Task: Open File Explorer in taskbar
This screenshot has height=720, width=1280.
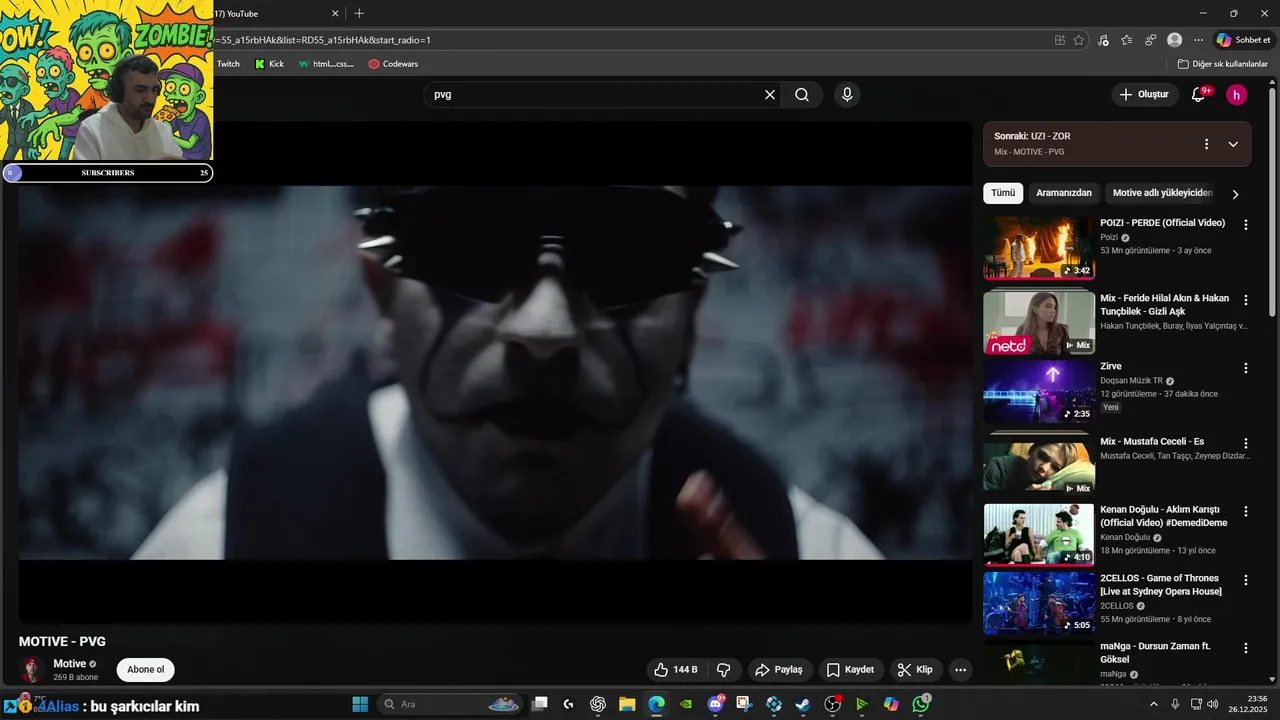Action: click(x=627, y=704)
